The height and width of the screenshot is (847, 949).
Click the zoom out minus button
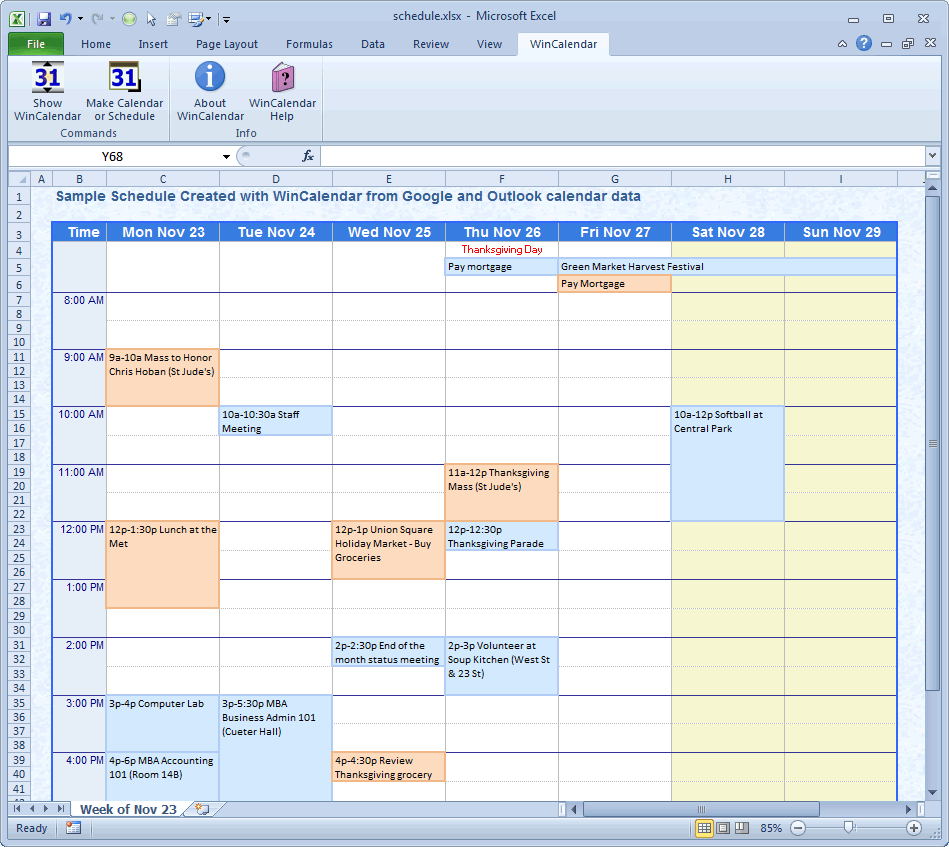click(x=798, y=828)
